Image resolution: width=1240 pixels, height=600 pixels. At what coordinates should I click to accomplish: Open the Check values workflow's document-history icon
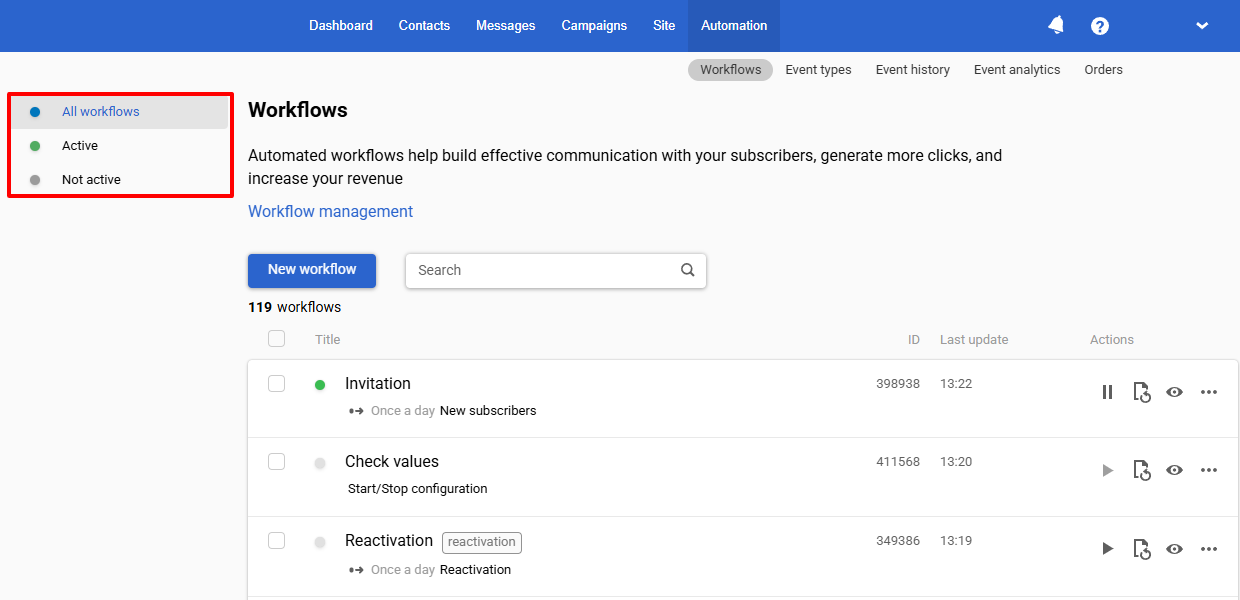click(1141, 470)
